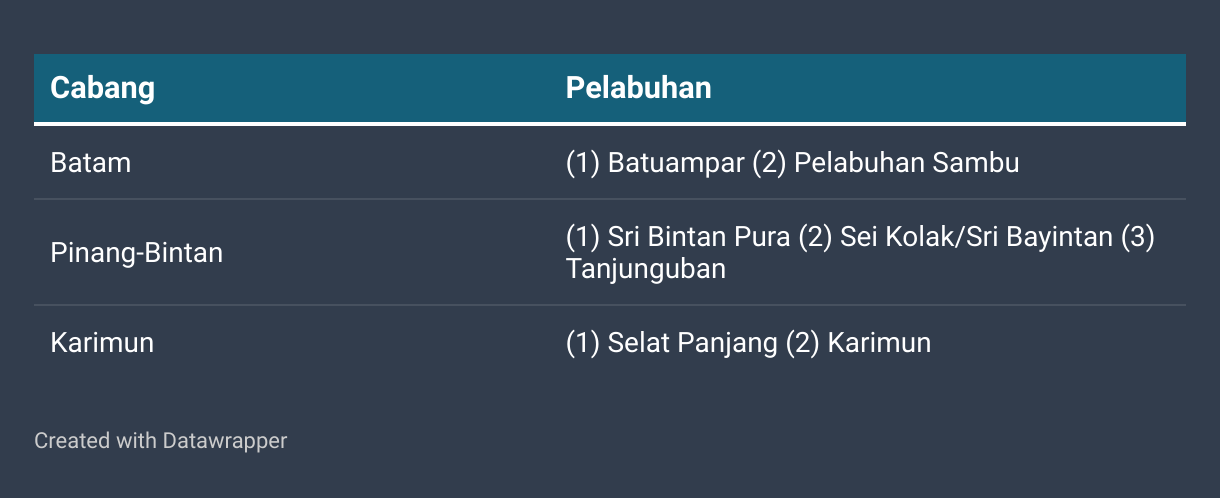Click the Pelabuhan Sambu port text
1220x498 pixels.
(x=907, y=163)
